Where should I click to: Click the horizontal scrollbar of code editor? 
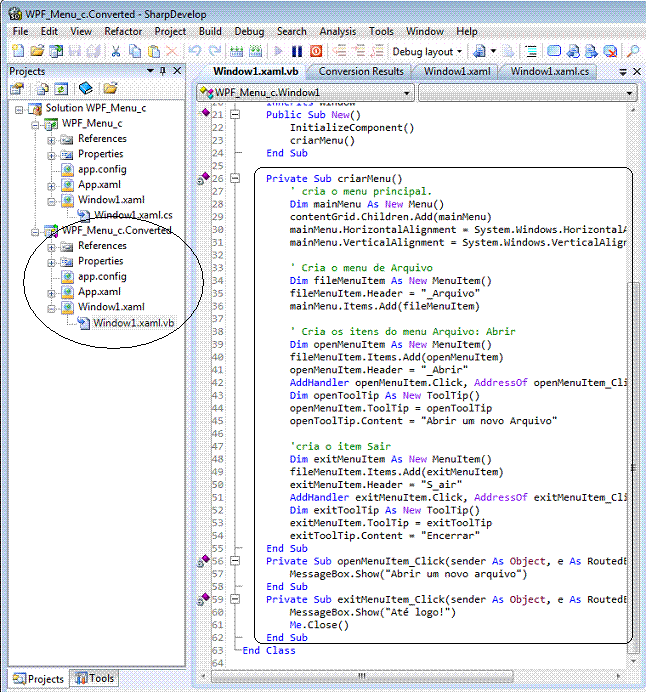362,676
